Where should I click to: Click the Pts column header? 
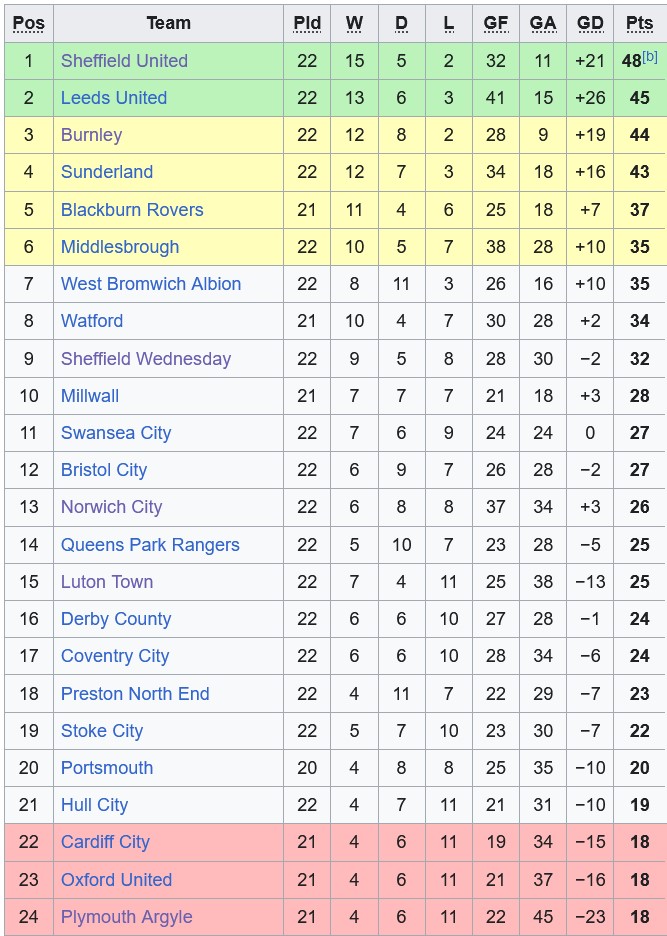pyautogui.click(x=639, y=23)
